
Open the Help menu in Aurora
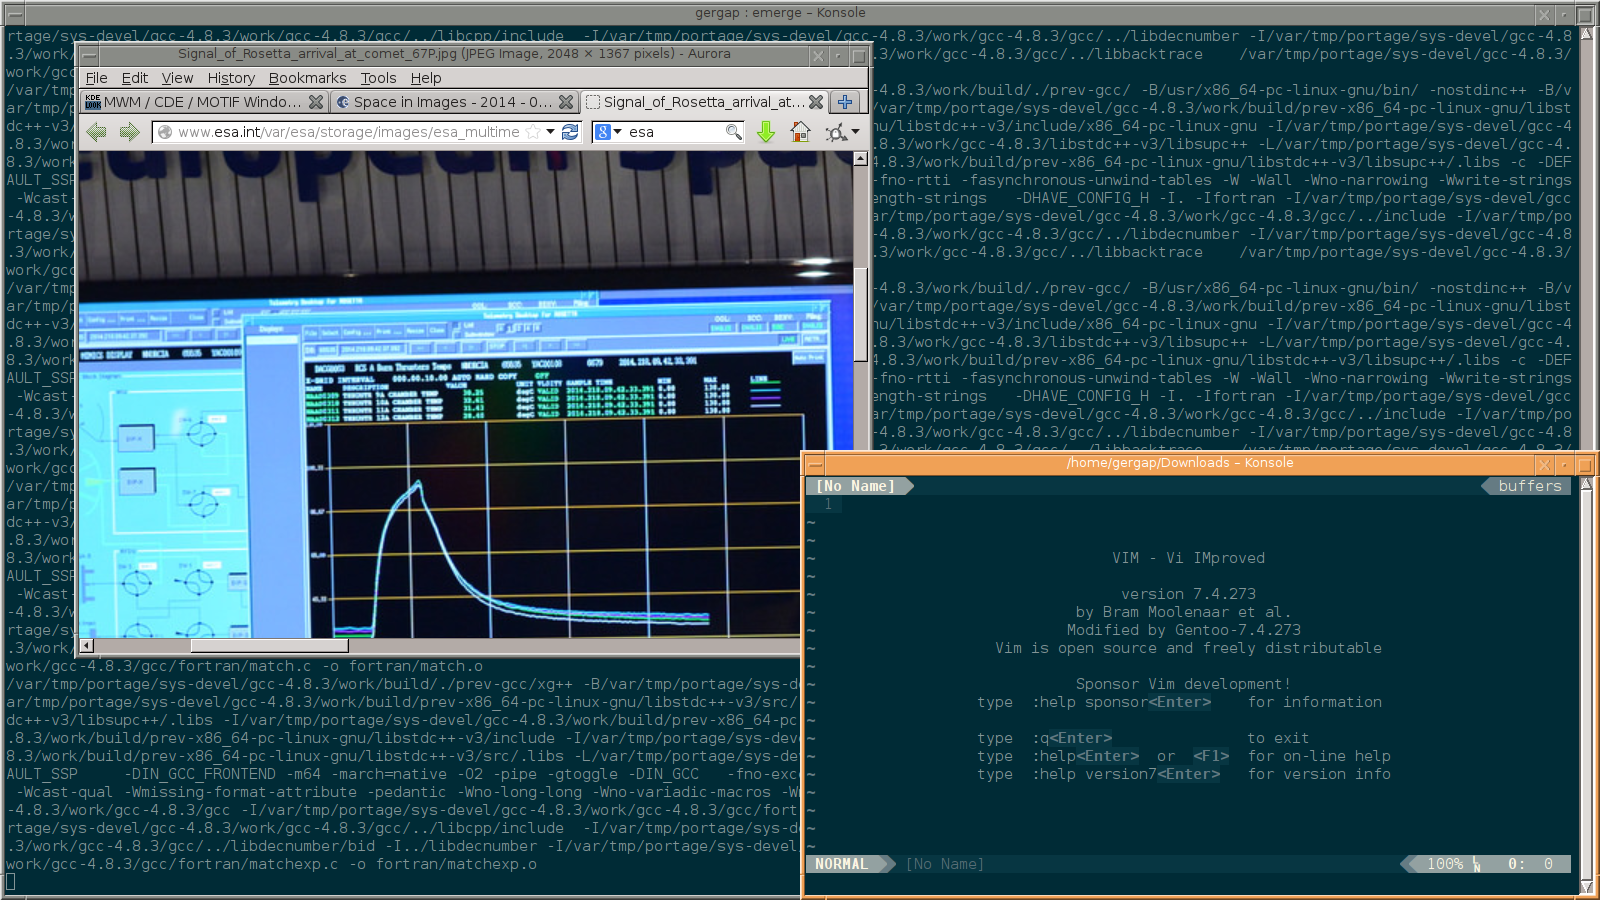(426, 78)
